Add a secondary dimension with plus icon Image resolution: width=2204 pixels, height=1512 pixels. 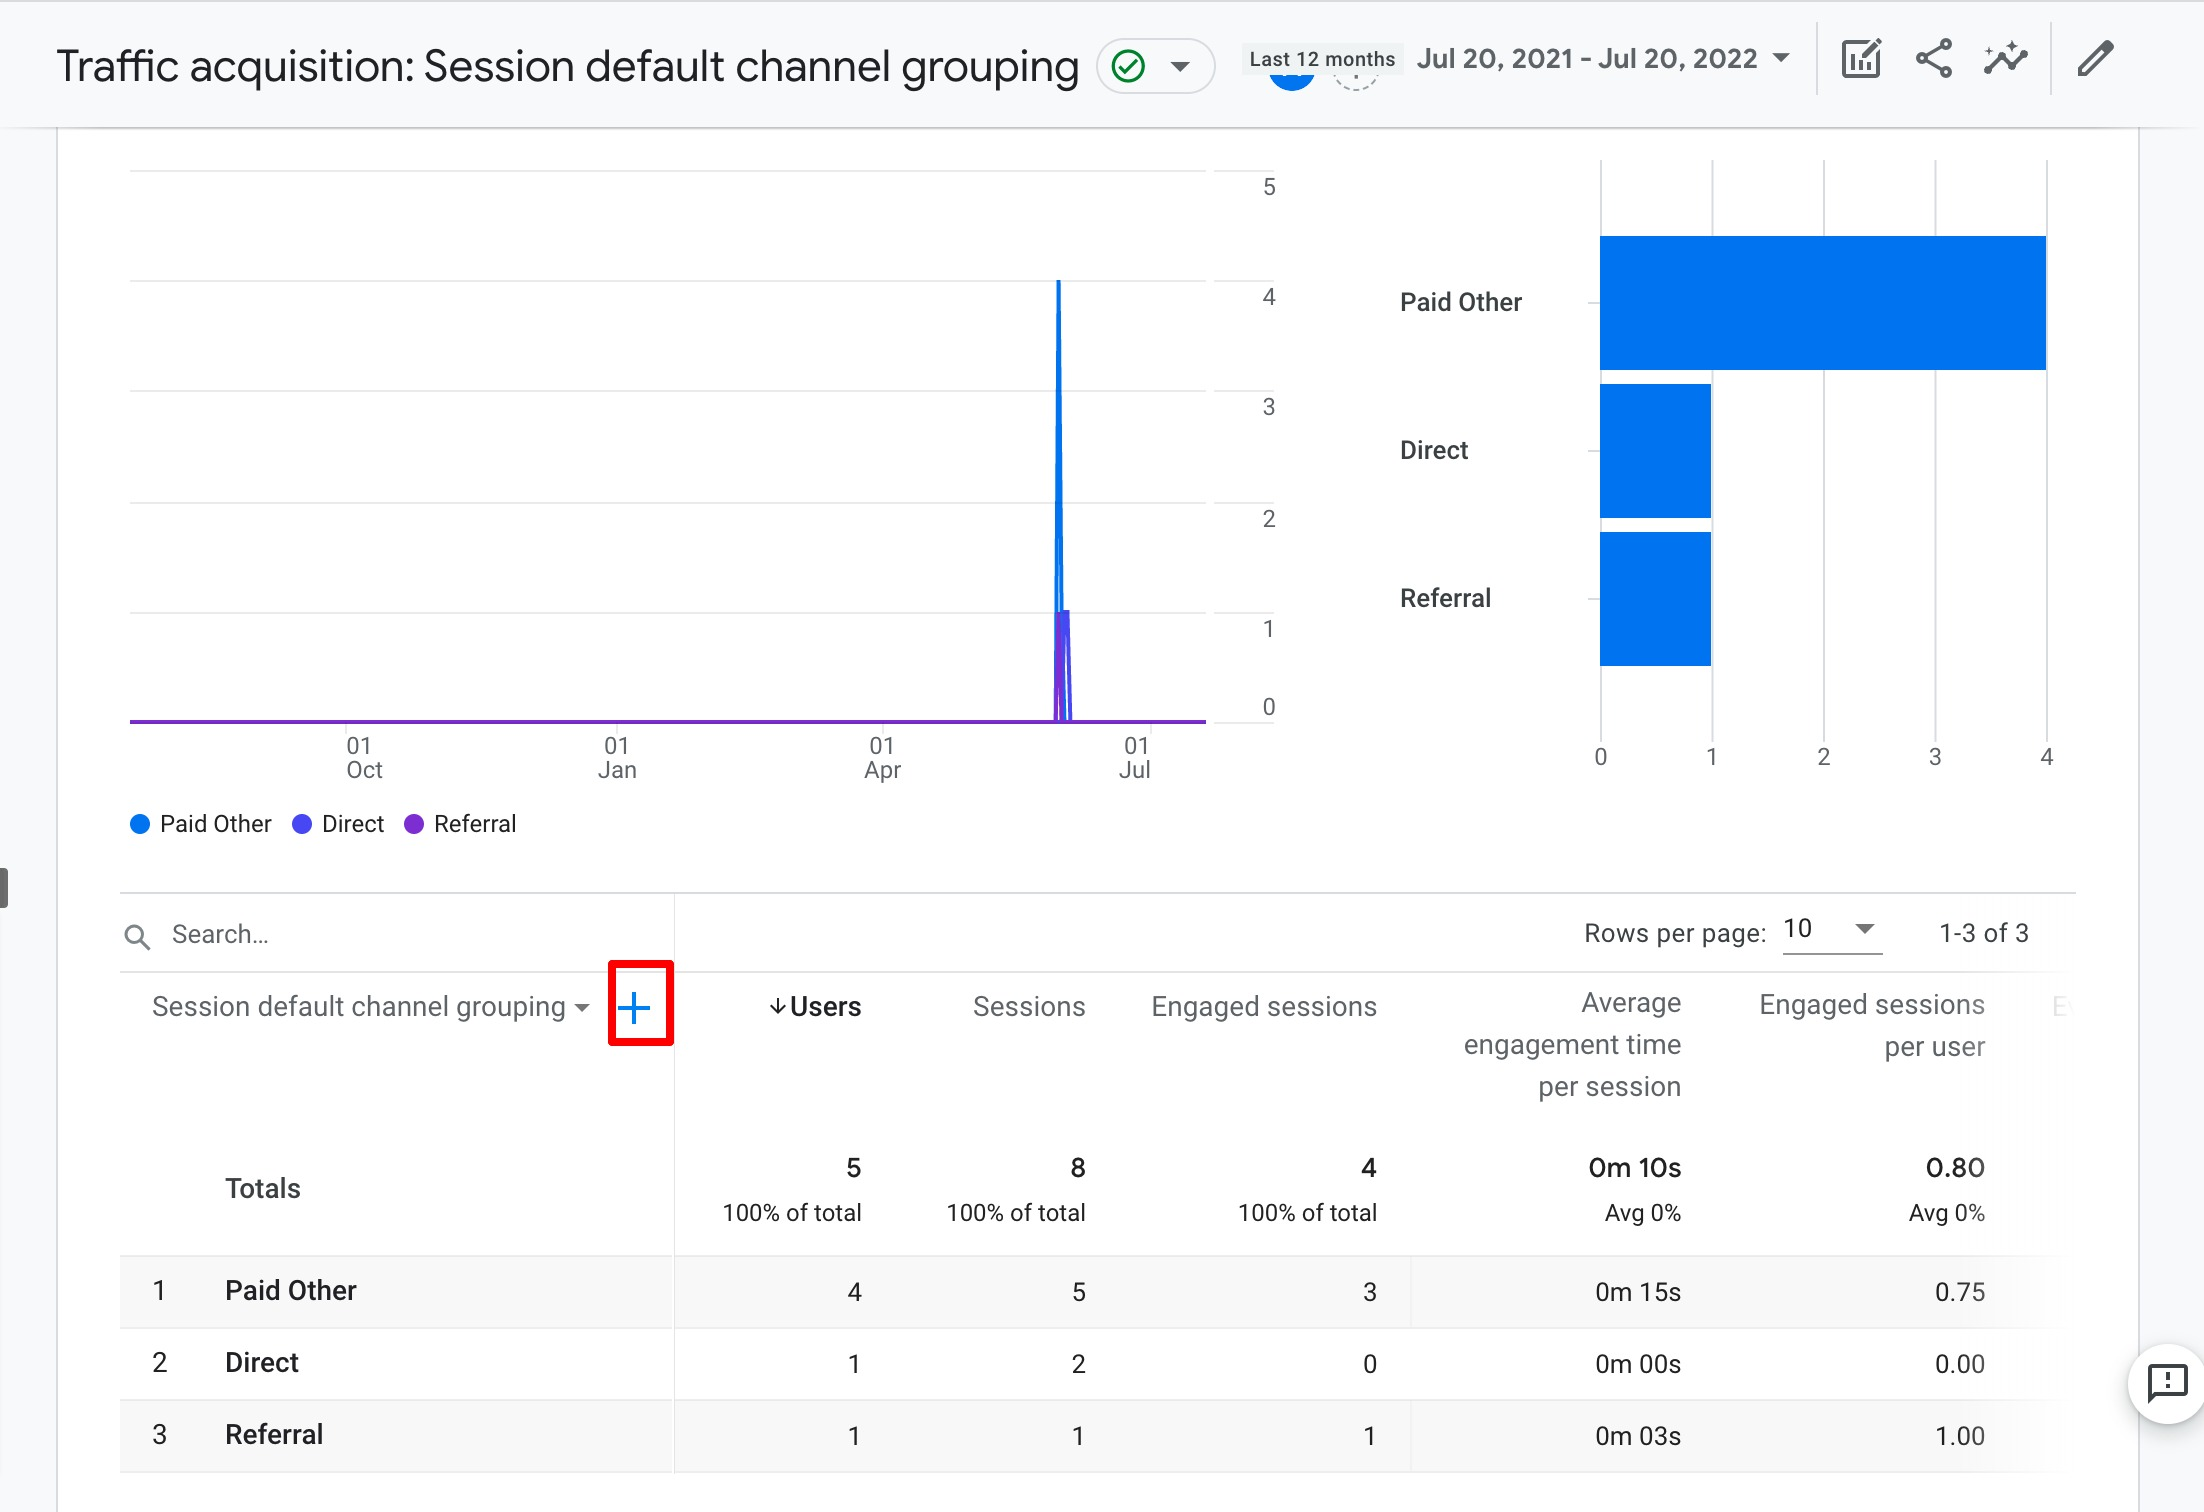(634, 1007)
